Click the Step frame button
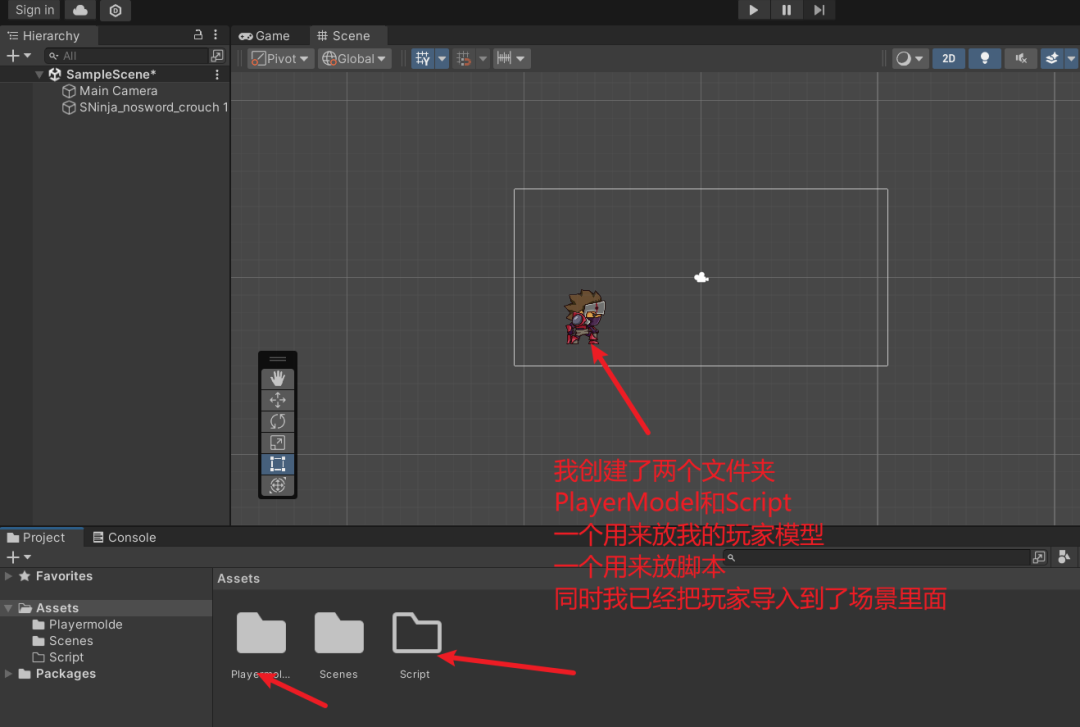The image size is (1080, 727). coord(818,10)
